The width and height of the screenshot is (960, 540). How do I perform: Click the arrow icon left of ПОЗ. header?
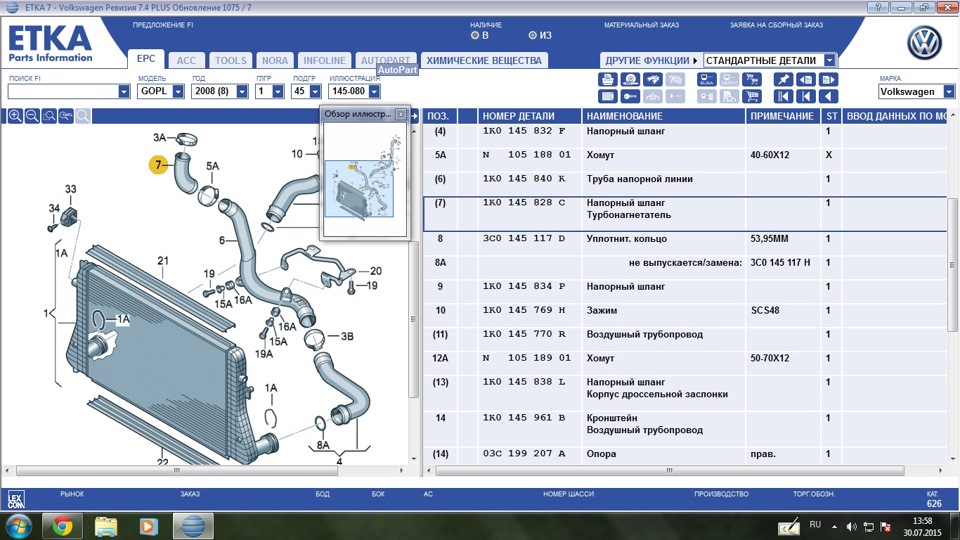414,116
